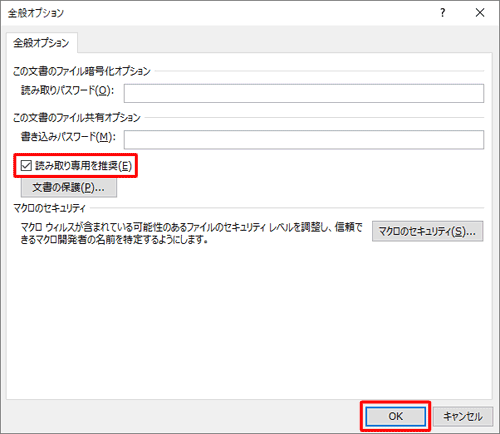
Task: Click the この文書のファイル暗号化オプション heading
Action: click(82, 71)
